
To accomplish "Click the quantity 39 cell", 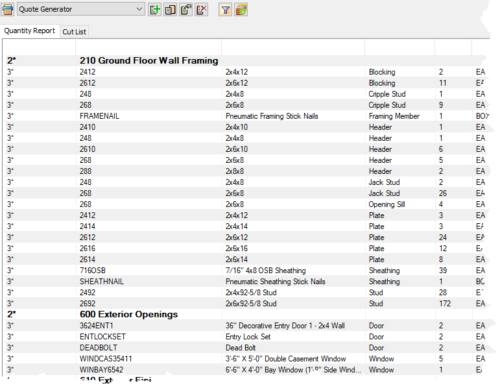I will 443,270.
